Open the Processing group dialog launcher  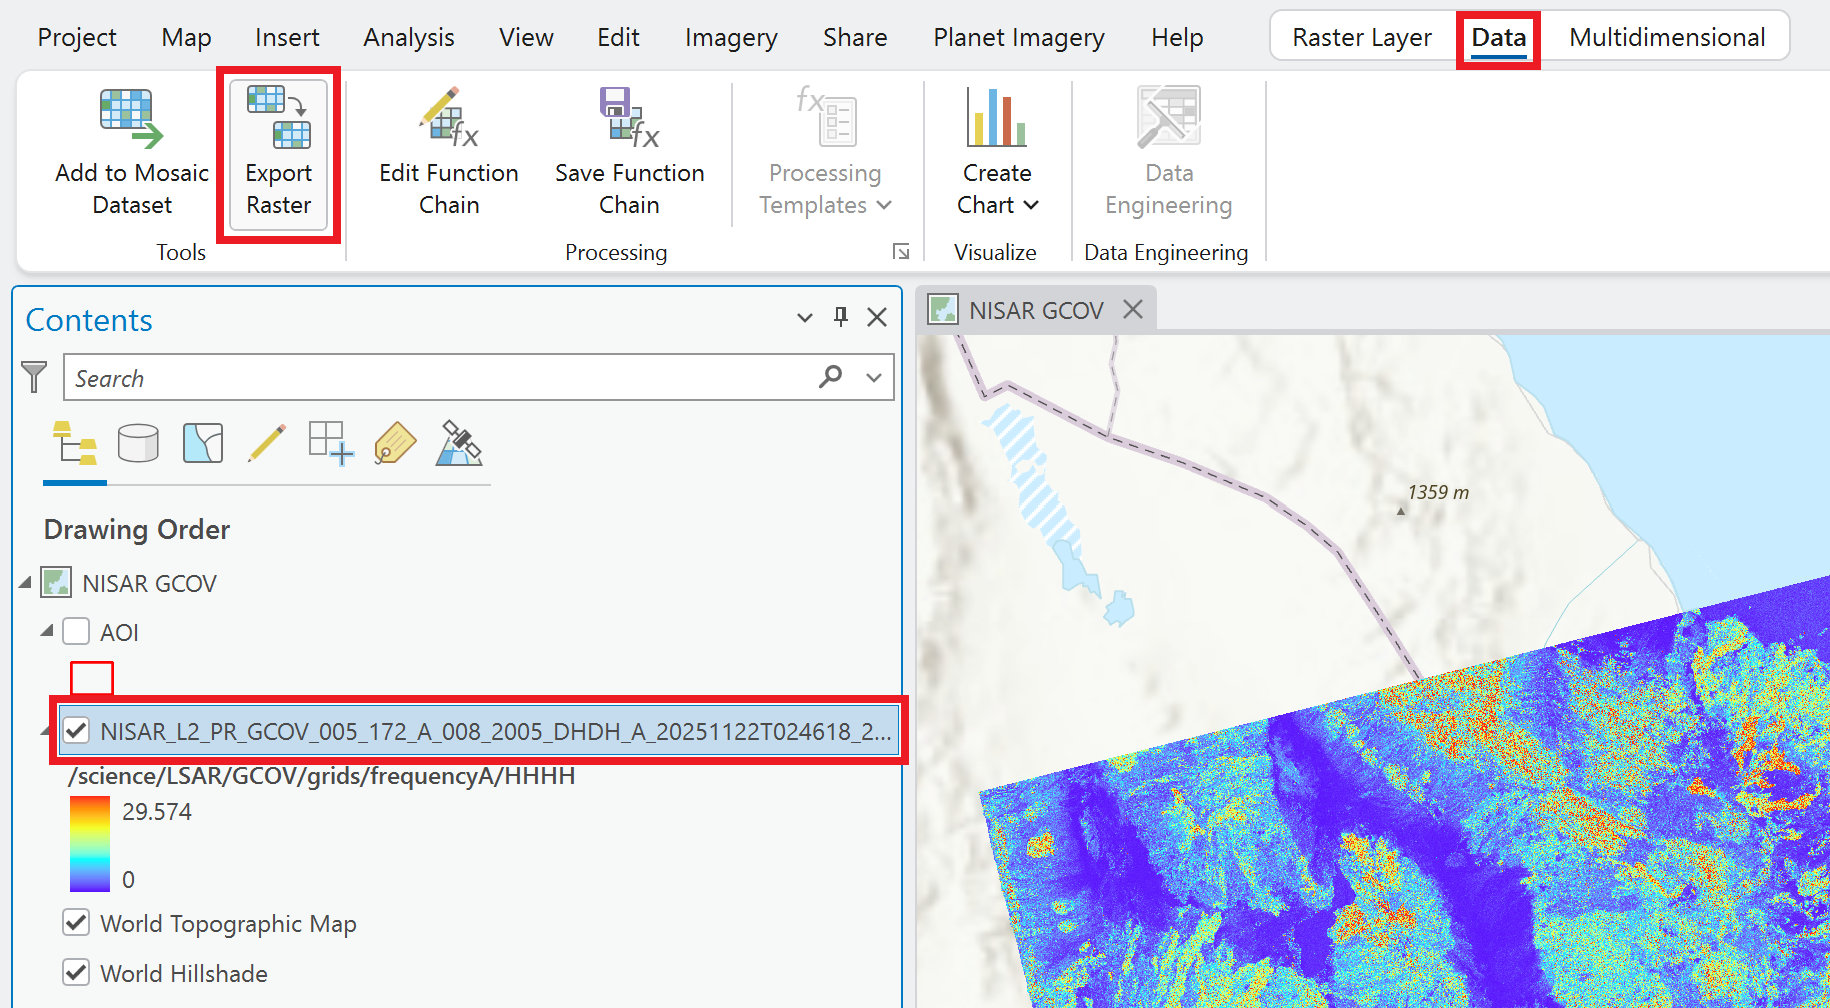pos(901,251)
